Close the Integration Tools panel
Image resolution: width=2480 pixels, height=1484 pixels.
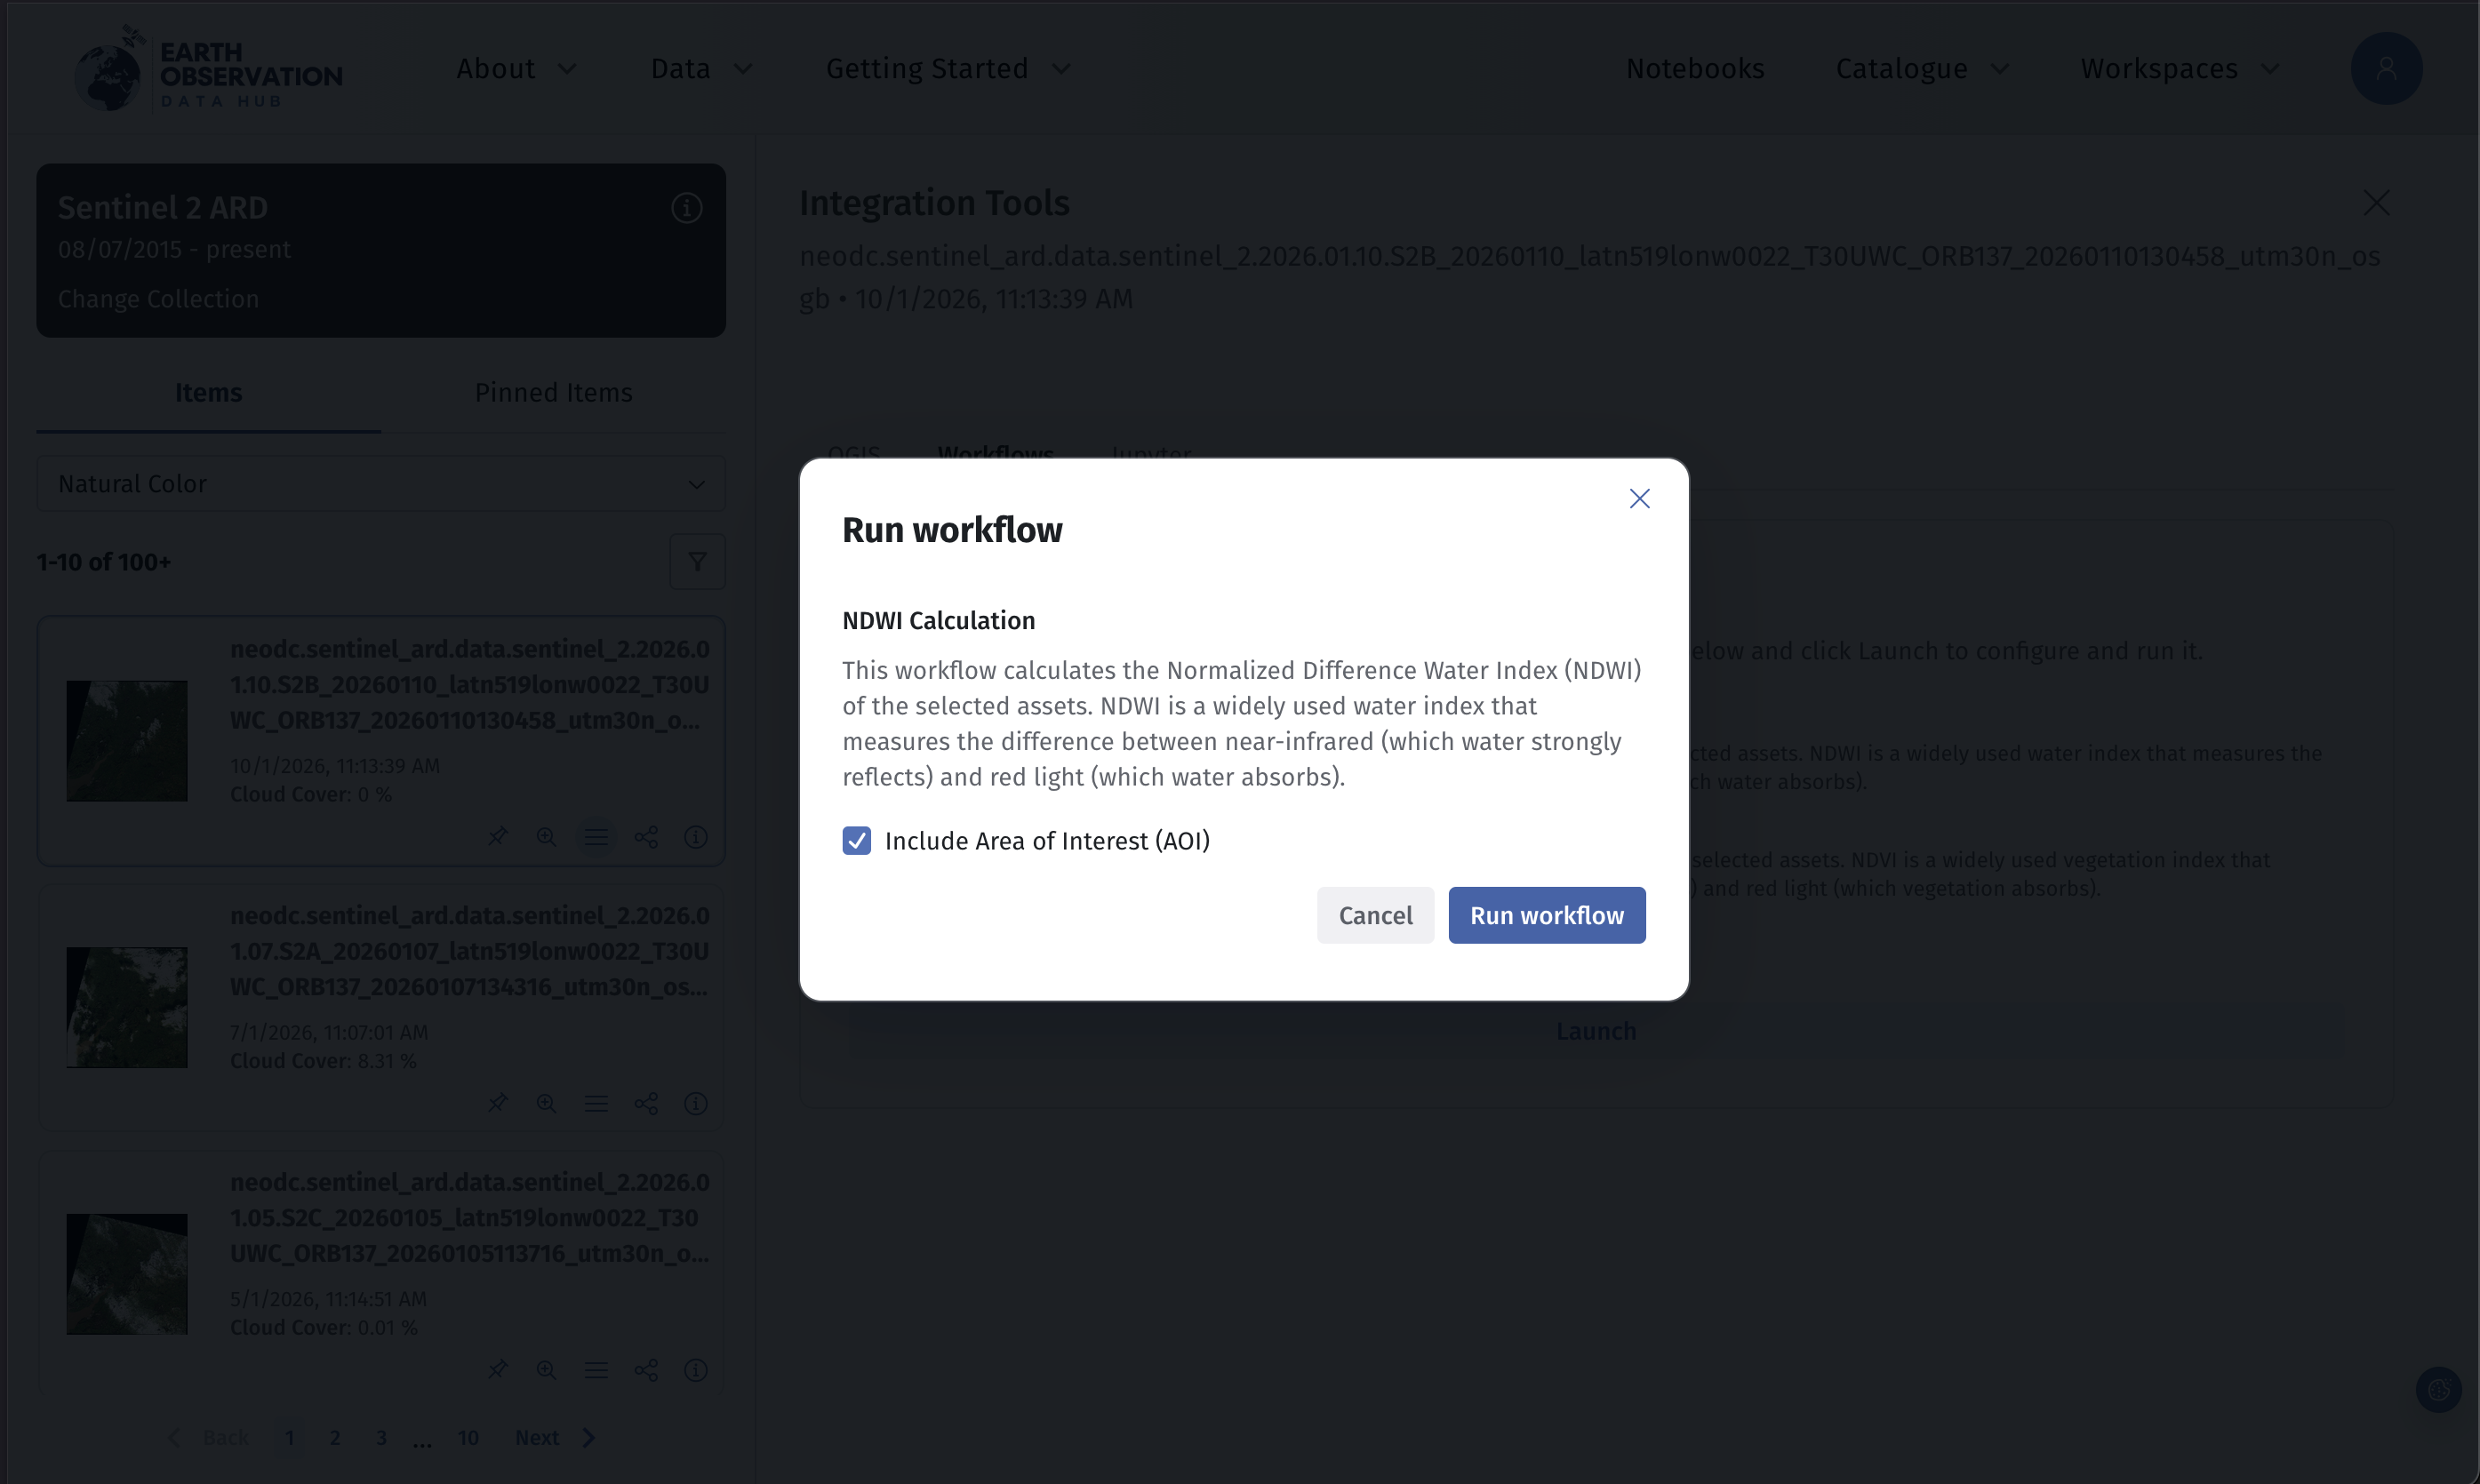tap(2376, 203)
